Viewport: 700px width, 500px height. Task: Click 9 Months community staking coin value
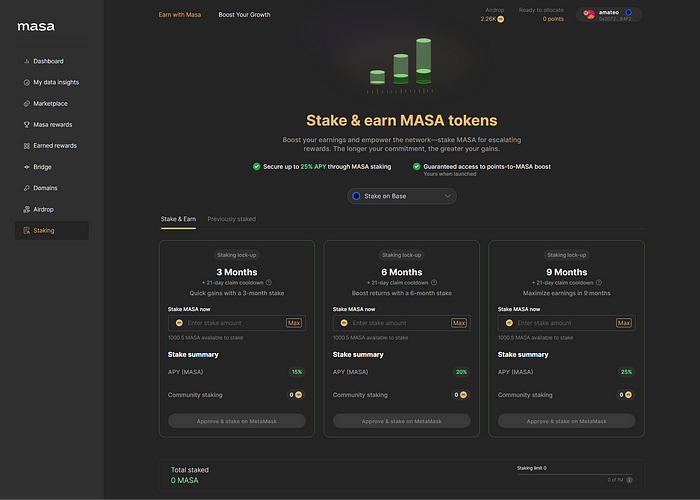tap(625, 395)
